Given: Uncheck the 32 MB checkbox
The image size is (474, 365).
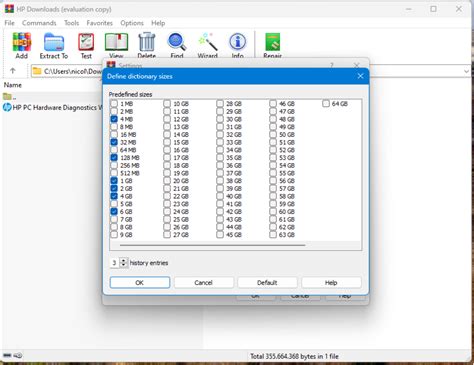Looking at the screenshot, I should click(x=114, y=142).
